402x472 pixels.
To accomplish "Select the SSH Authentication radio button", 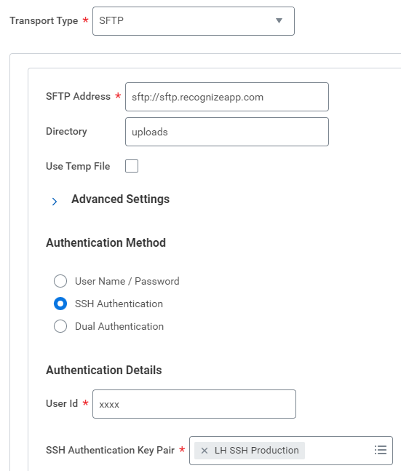I will pyautogui.click(x=60, y=304).
